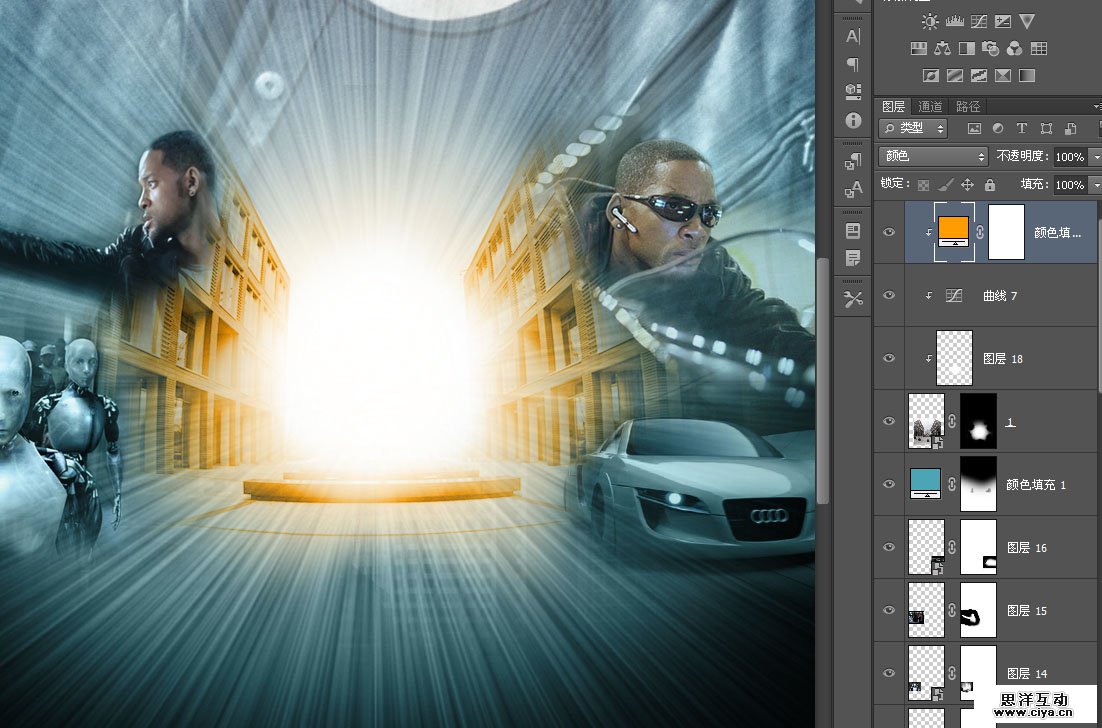1102x728 pixels.
Task: Open the Tool Presets panel icon
Action: [x=853, y=299]
